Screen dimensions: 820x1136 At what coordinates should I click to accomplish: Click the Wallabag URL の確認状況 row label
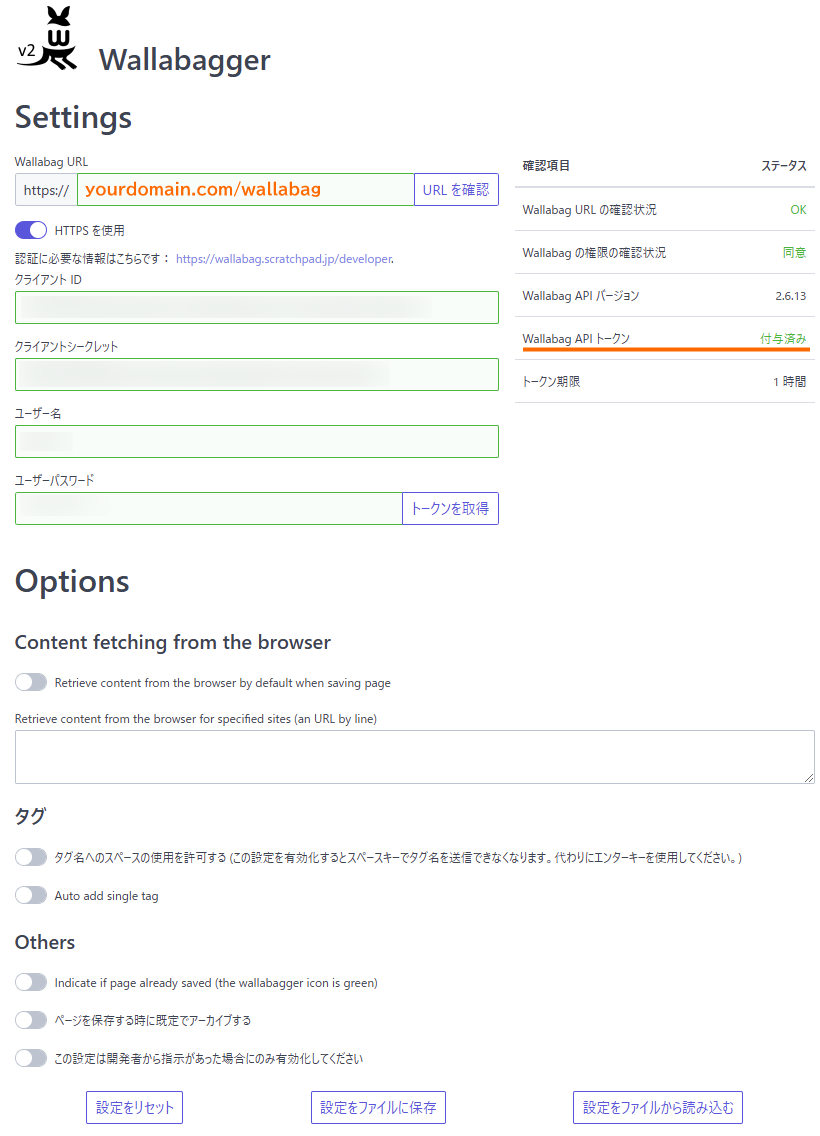click(x=590, y=209)
